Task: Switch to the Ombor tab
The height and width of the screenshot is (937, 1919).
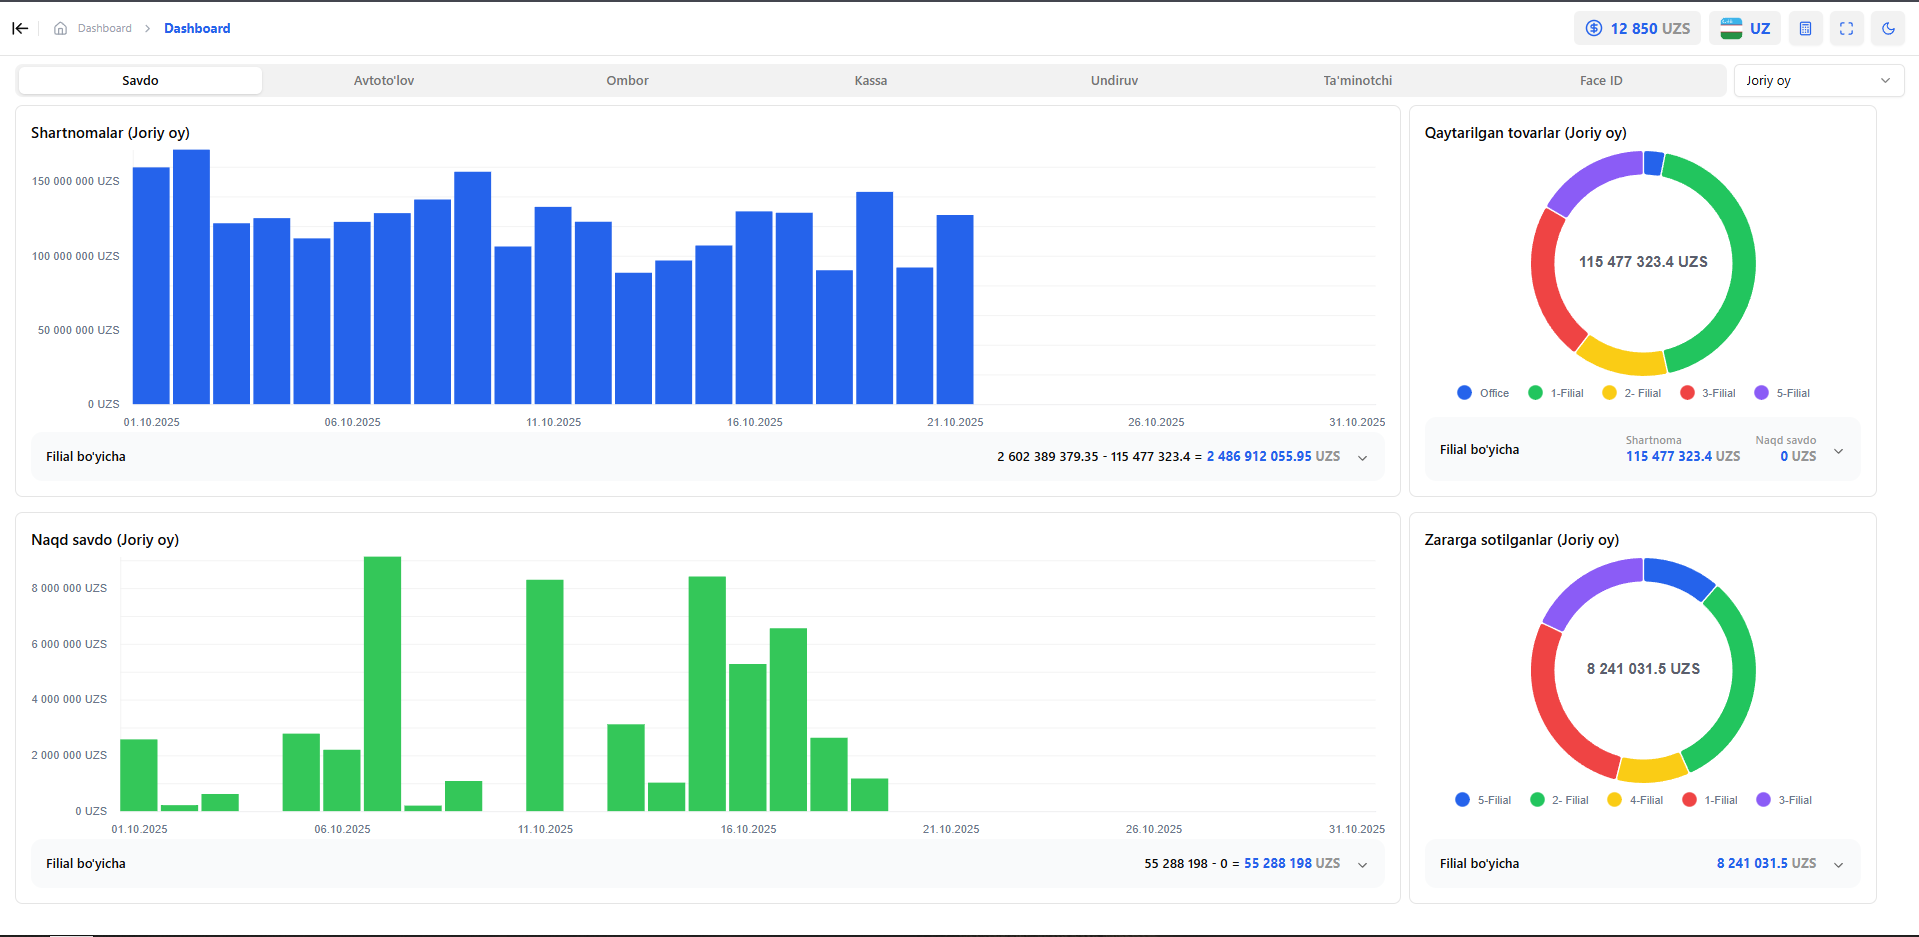Action: (x=627, y=81)
